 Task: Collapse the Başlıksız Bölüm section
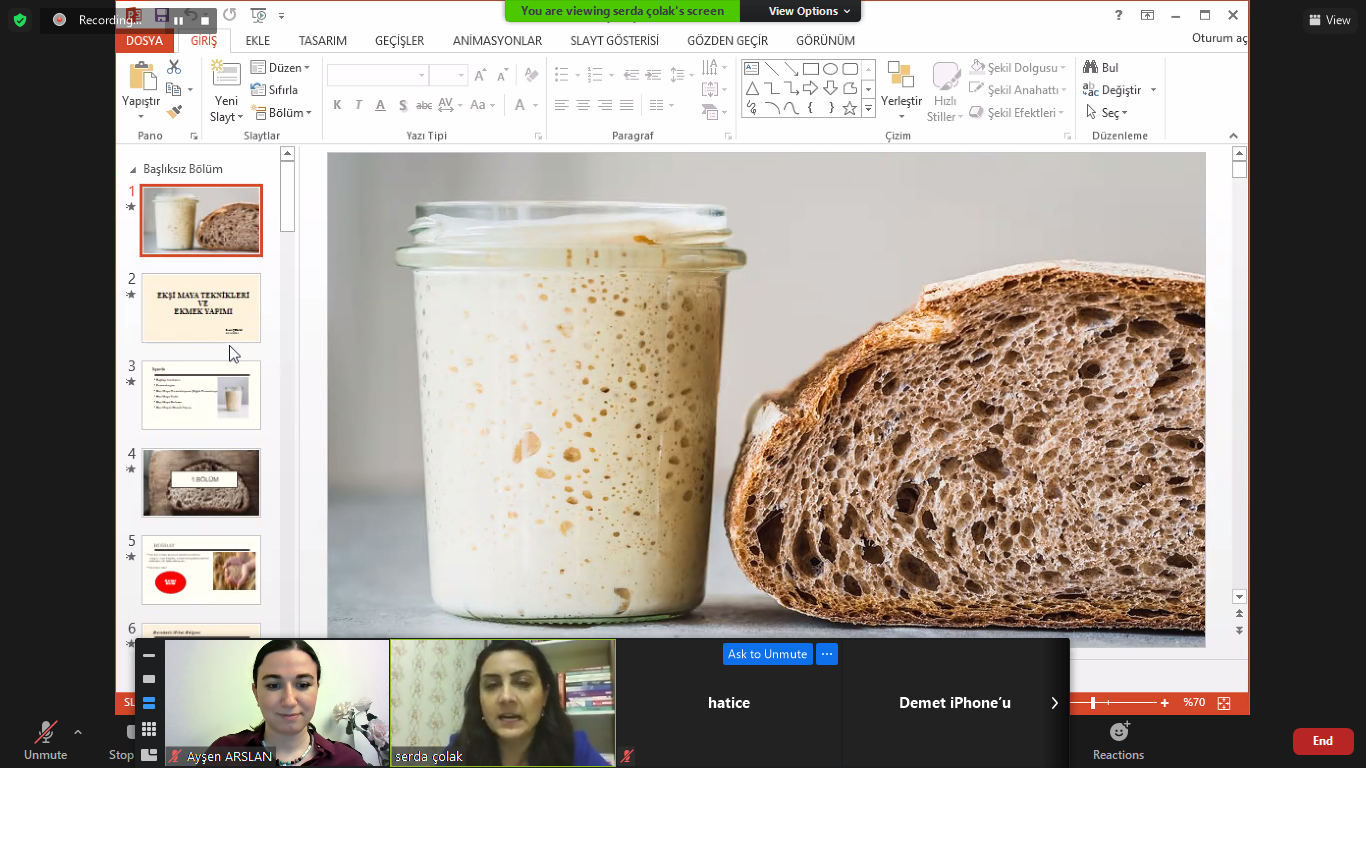coord(133,169)
